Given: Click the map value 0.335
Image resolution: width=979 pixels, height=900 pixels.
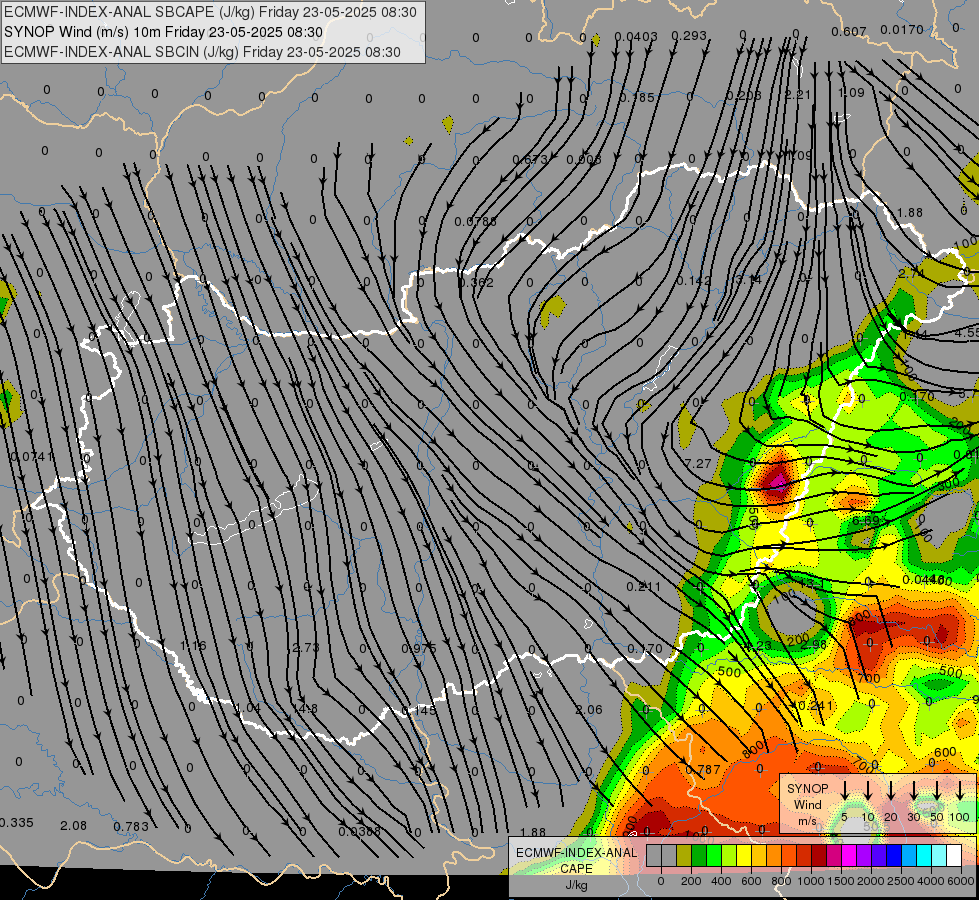Looking at the screenshot, I should tap(16, 823).
